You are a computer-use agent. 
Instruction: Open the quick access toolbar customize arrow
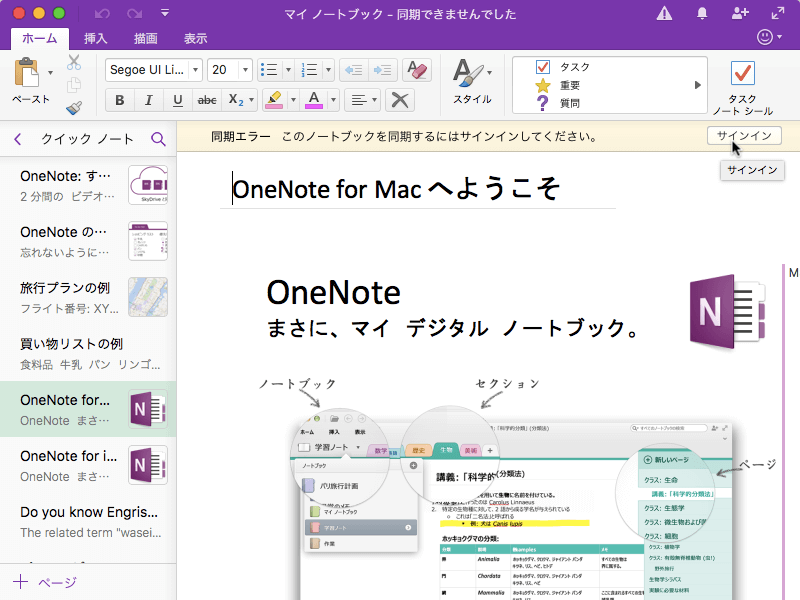point(165,13)
